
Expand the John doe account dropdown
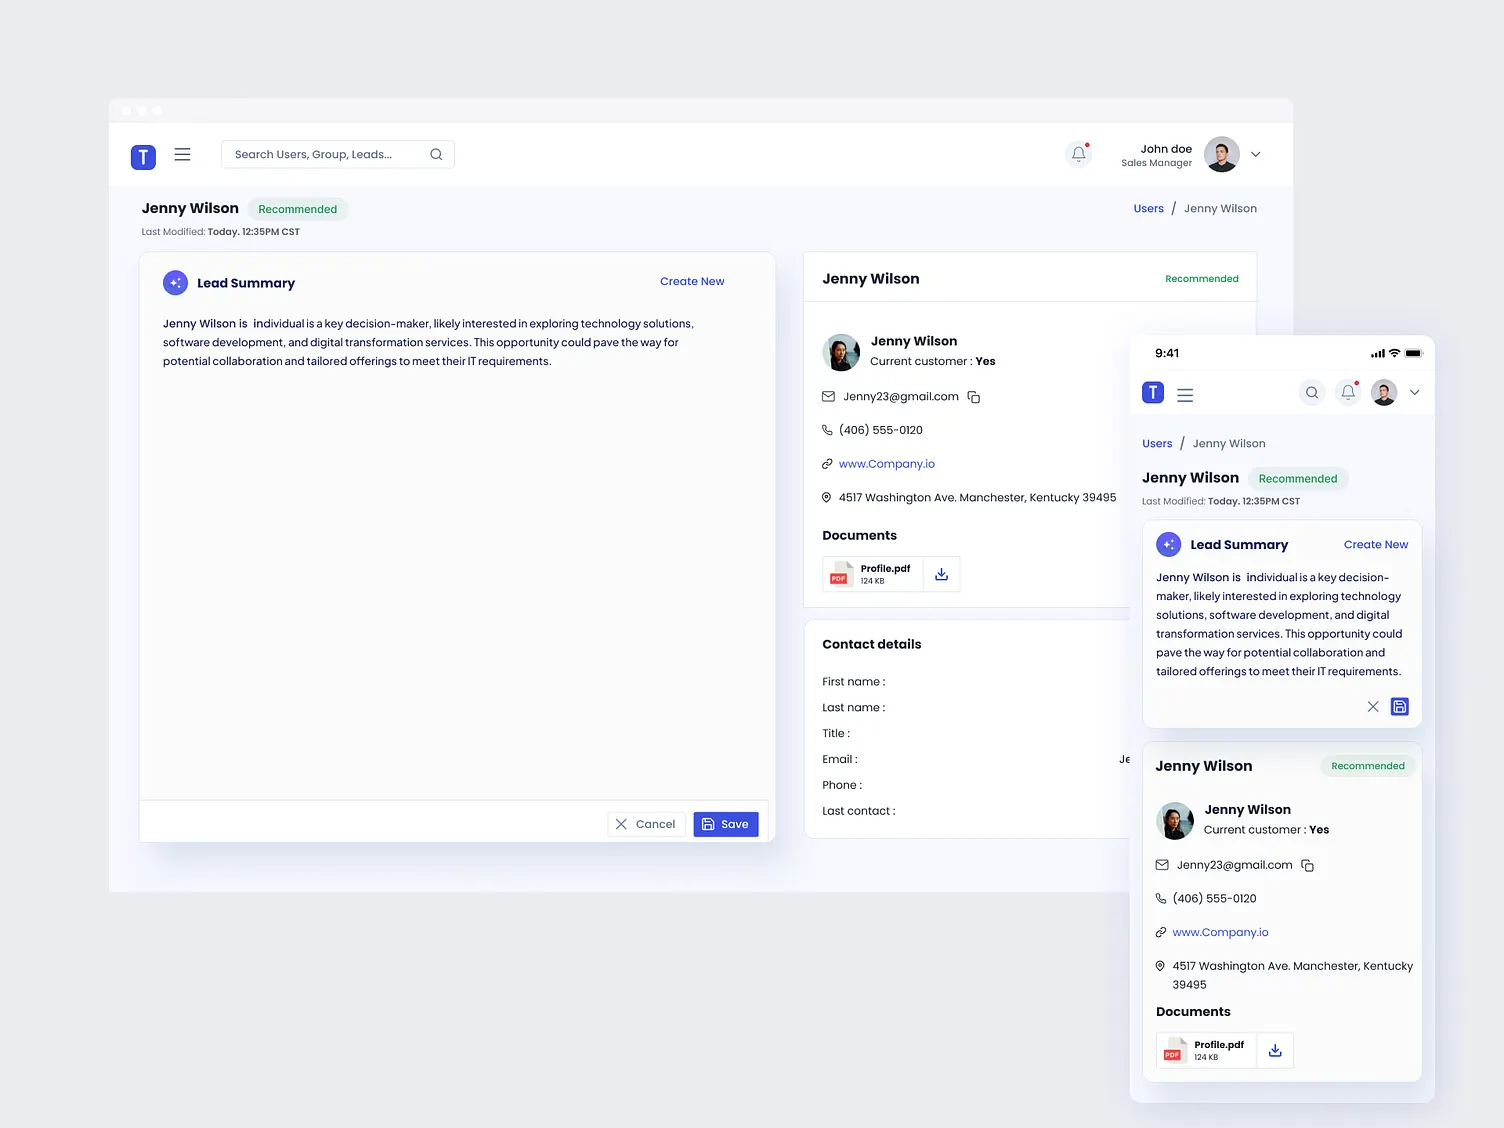click(x=1256, y=155)
